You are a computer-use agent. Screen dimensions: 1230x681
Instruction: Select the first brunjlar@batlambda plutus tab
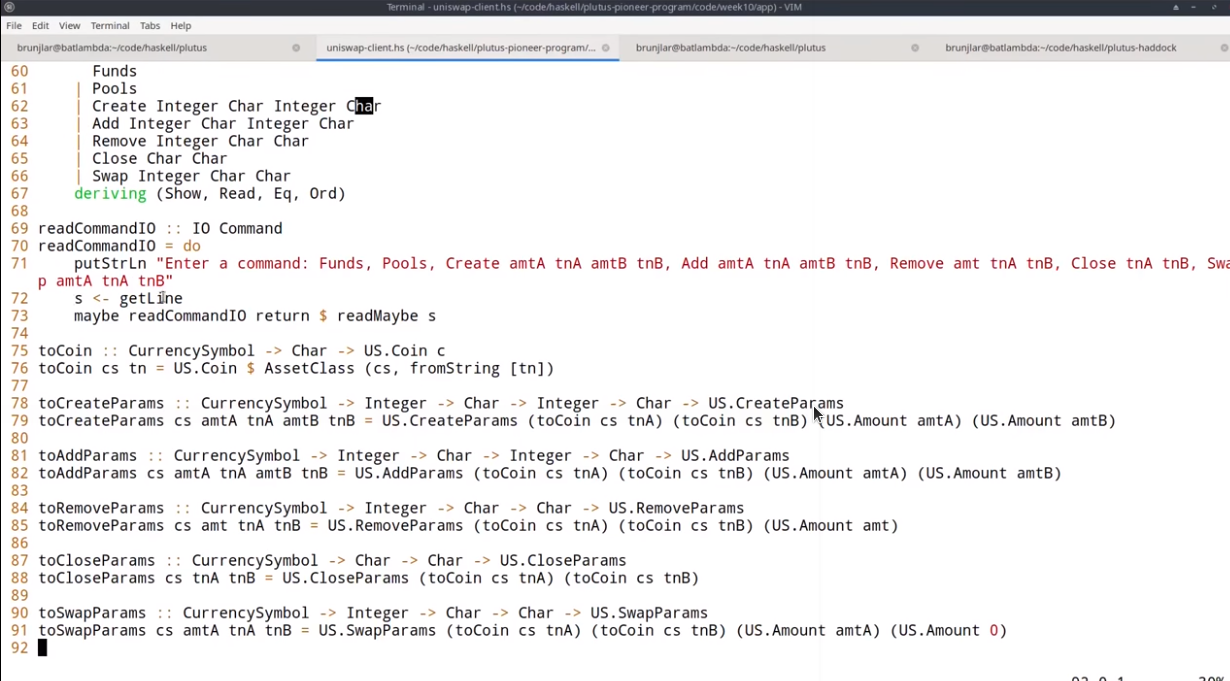pyautogui.click(x=112, y=48)
